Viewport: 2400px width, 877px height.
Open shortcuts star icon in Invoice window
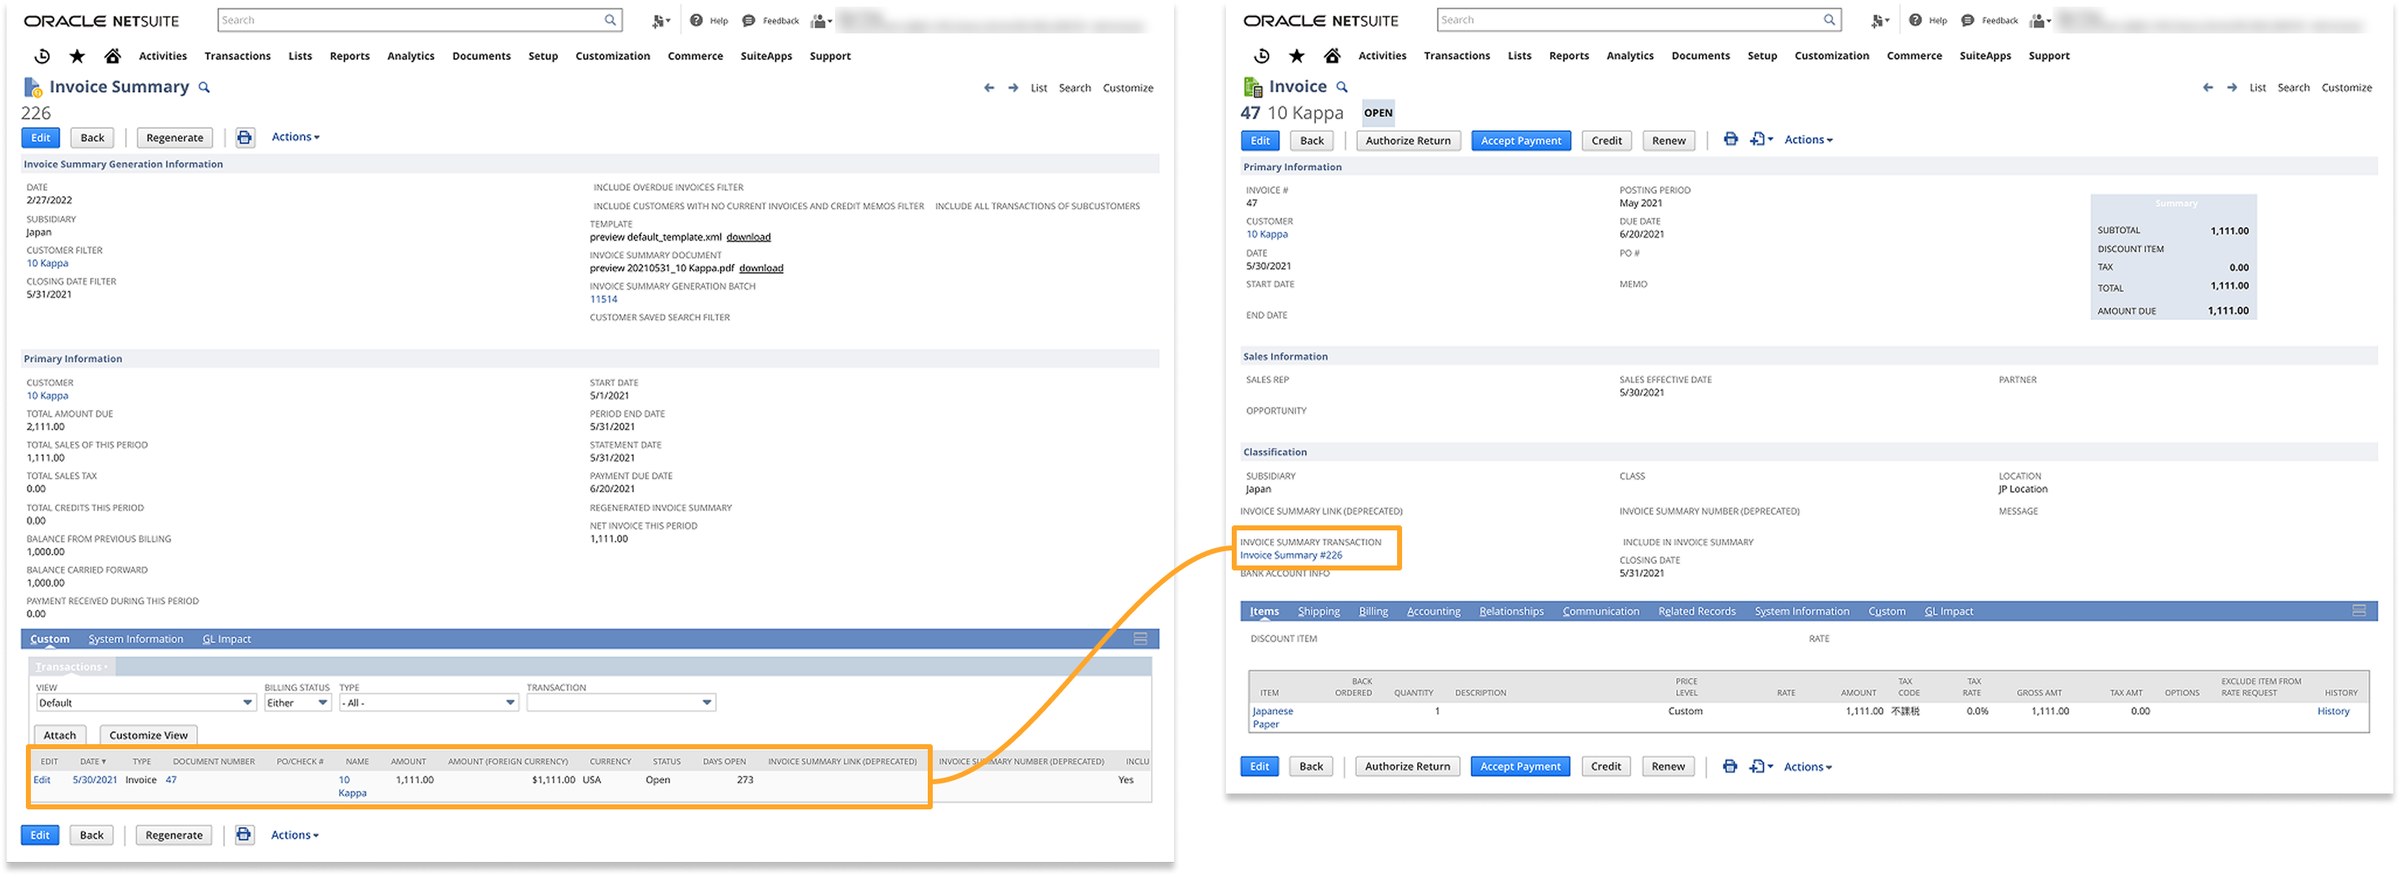pyautogui.click(x=1297, y=56)
